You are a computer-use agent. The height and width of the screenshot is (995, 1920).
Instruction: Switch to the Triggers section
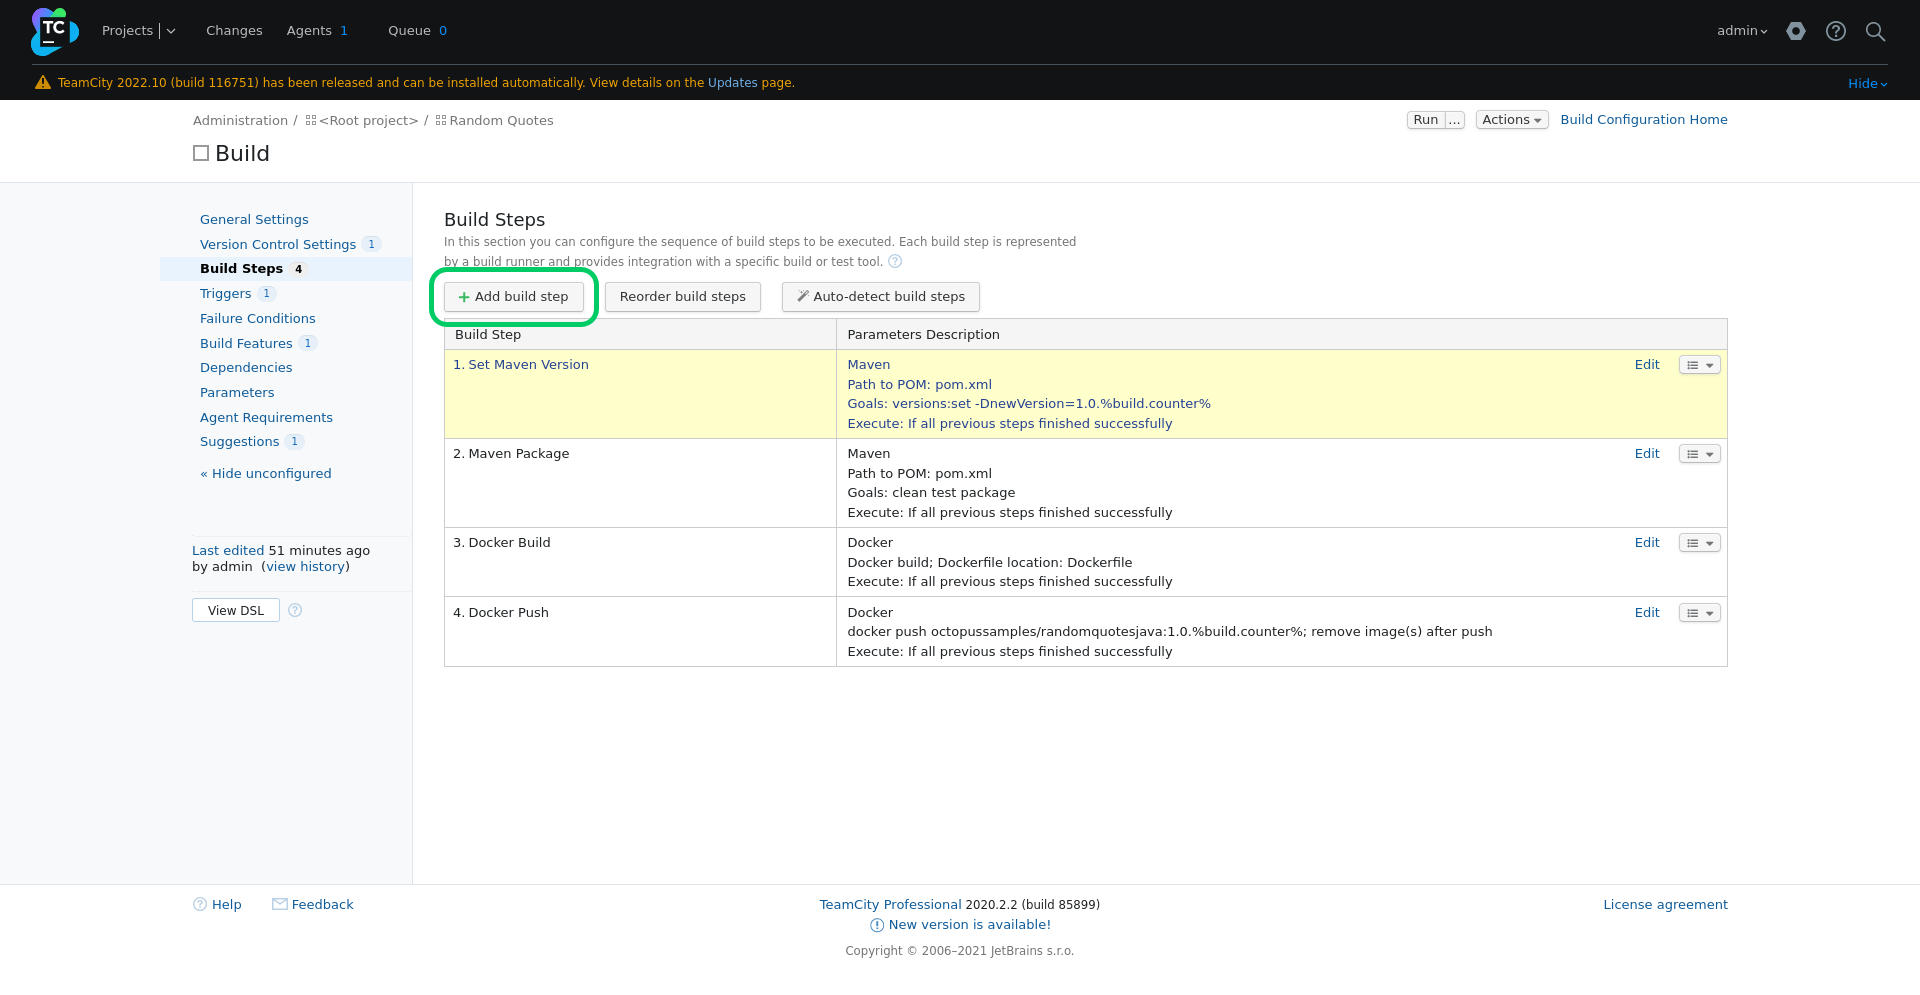click(226, 293)
